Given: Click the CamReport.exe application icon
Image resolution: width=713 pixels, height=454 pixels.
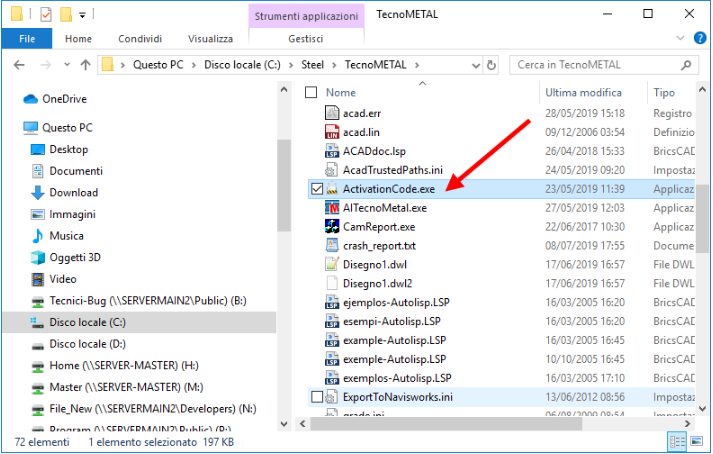Looking at the screenshot, I should tap(332, 227).
